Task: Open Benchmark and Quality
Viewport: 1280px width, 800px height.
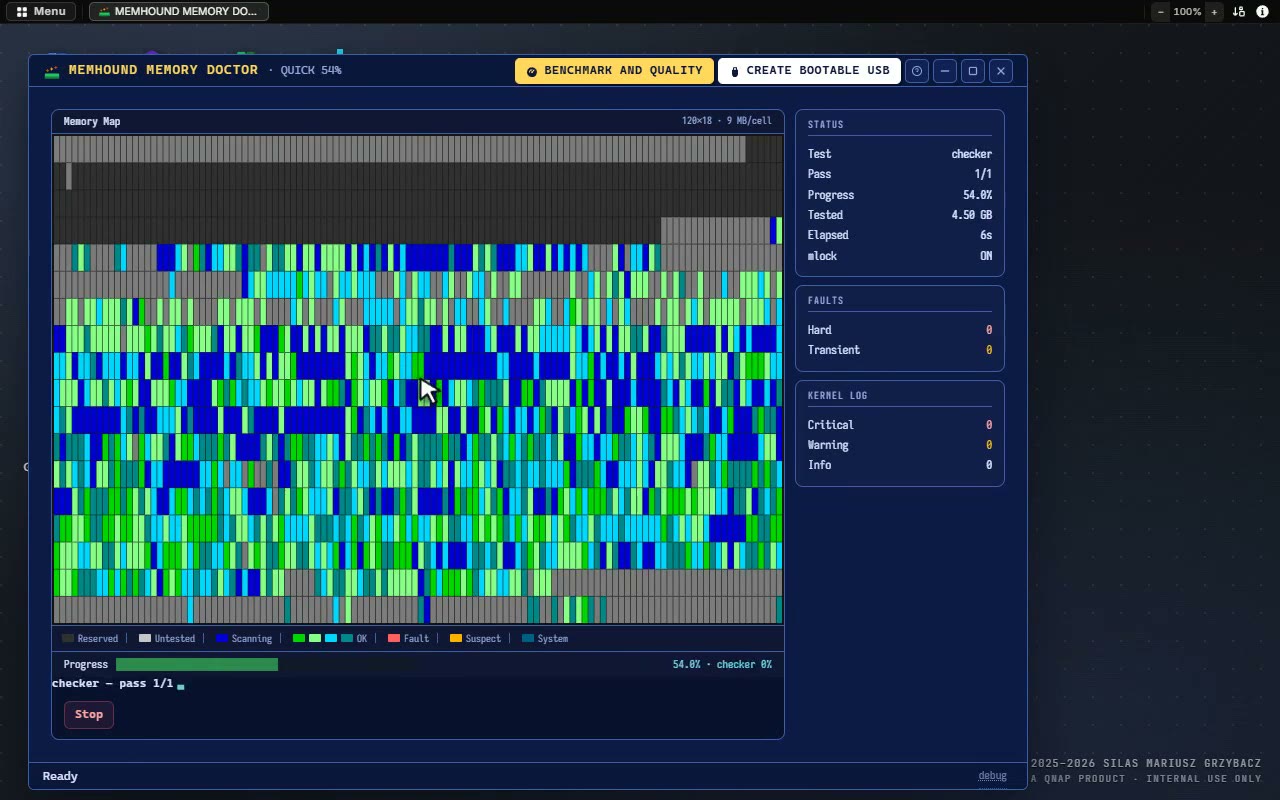Action: tap(614, 71)
